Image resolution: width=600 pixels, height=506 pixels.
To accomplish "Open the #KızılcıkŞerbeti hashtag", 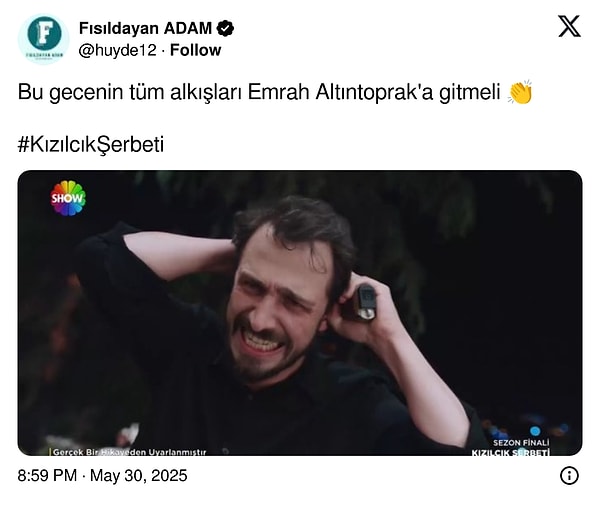I will pos(91,144).
